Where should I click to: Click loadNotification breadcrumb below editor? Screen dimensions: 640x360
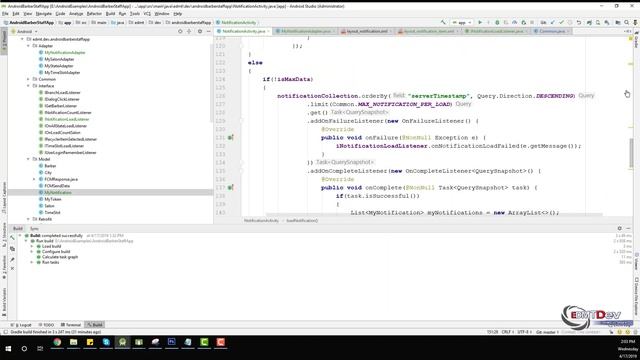(302, 220)
